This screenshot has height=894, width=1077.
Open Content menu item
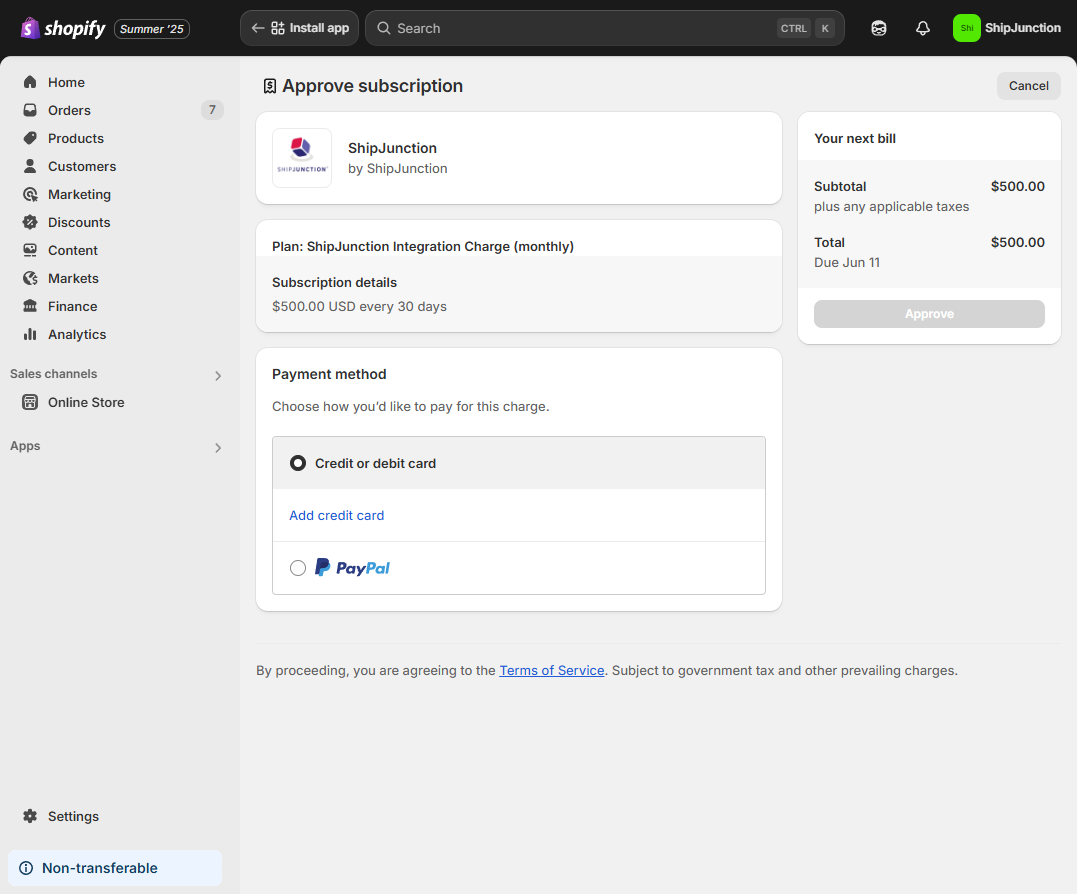(x=73, y=251)
